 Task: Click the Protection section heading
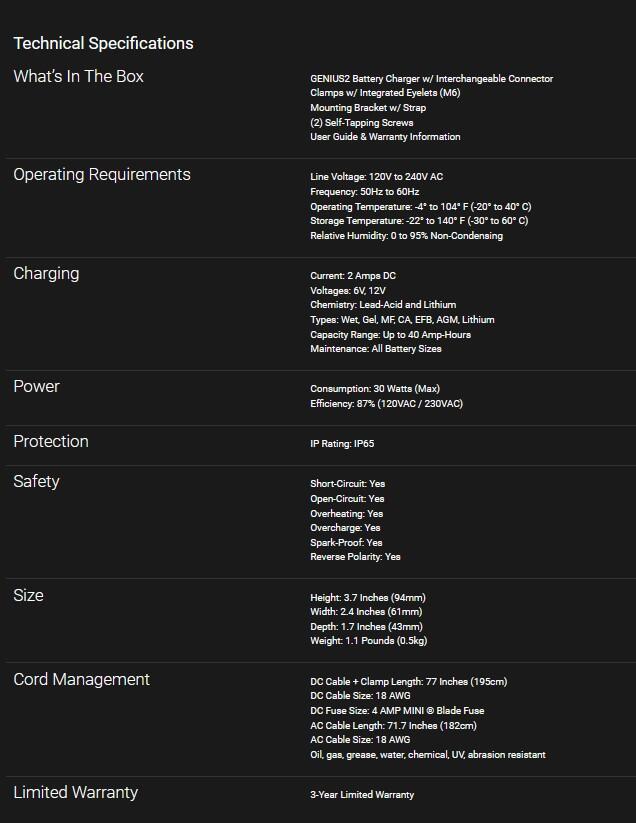pyautogui.click(x=51, y=442)
